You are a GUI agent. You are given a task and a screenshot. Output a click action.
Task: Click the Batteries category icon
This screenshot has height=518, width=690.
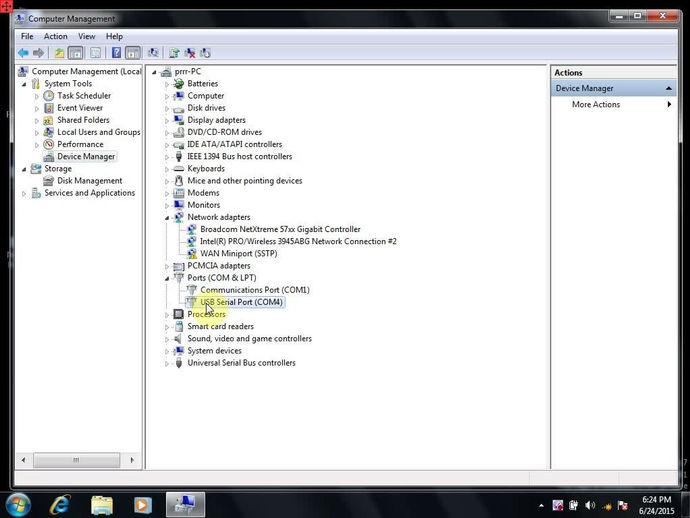point(178,84)
